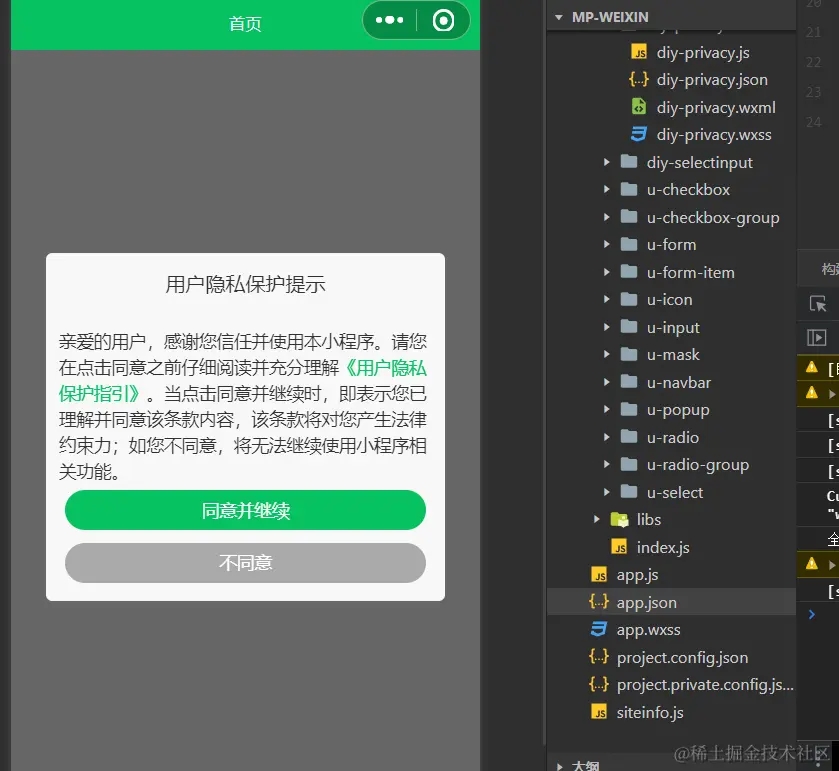This screenshot has height=771, width=839.
Task: Click the JS icon of index.js
Action: [619, 547]
